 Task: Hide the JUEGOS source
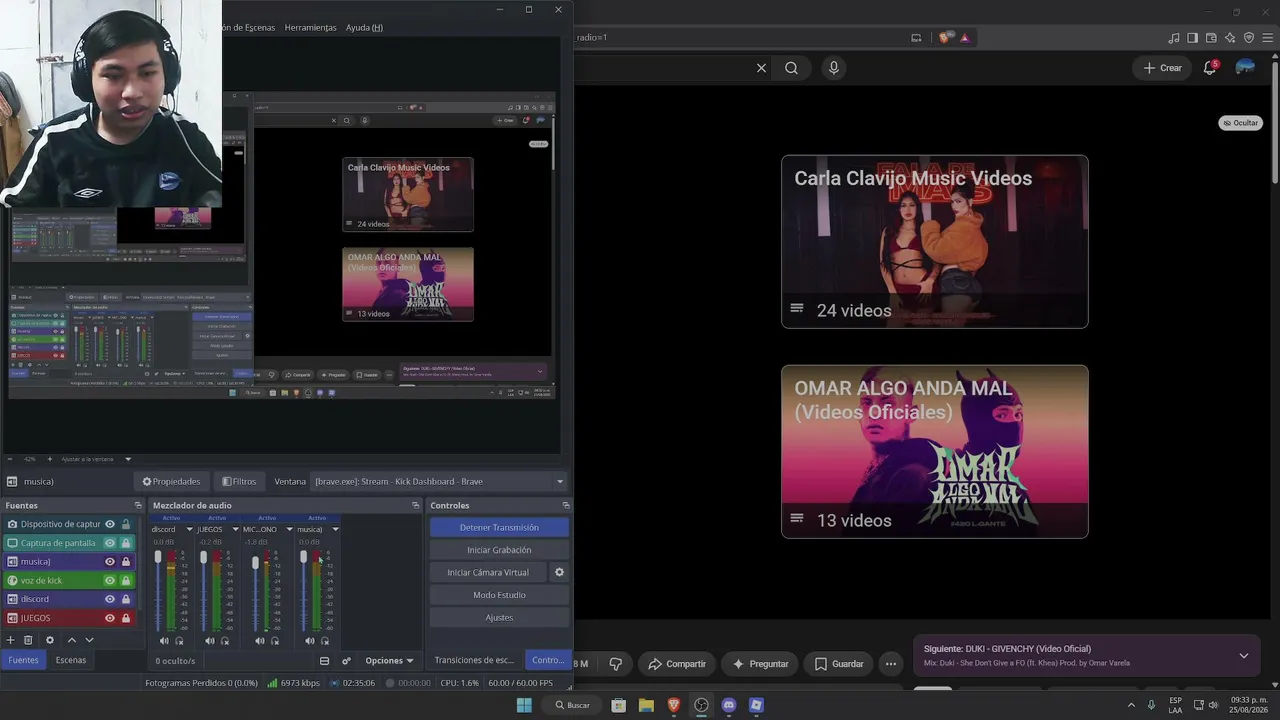click(x=110, y=618)
